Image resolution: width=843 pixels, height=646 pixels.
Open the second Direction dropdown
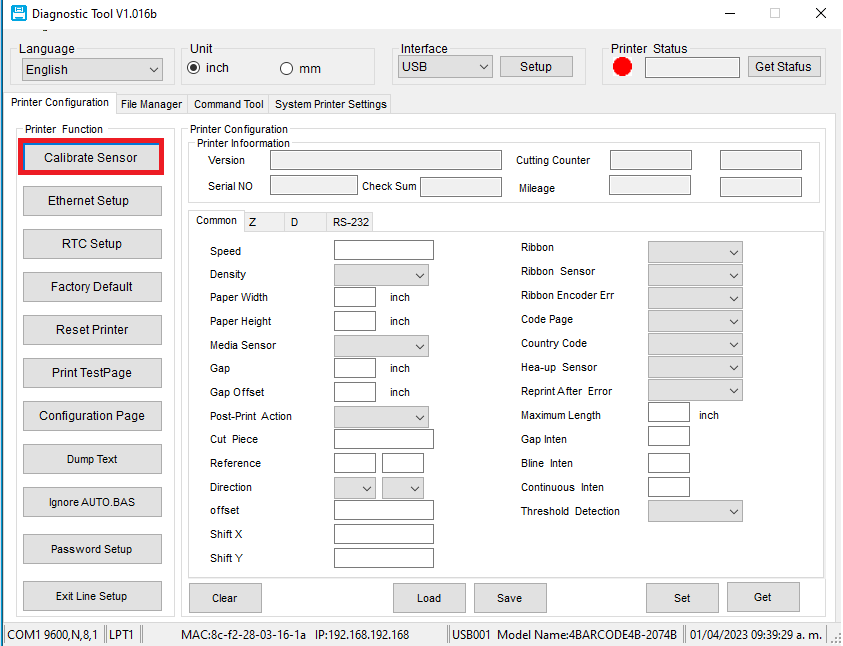pos(403,488)
